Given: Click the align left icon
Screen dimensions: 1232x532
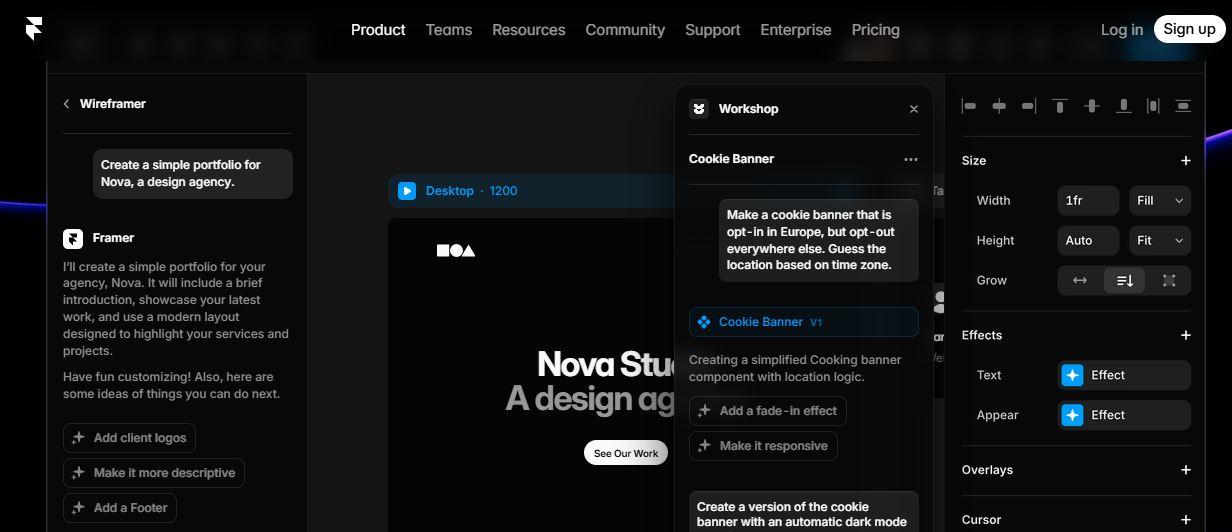Looking at the screenshot, I should pos(968,106).
